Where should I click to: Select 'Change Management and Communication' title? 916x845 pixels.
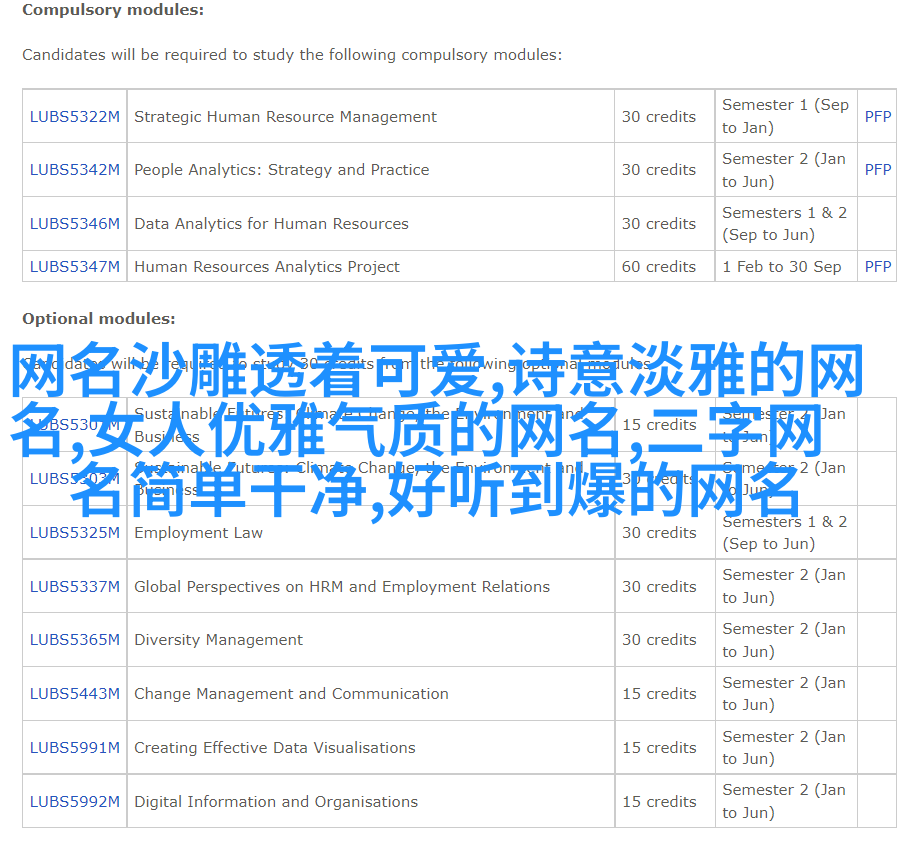pos(291,694)
